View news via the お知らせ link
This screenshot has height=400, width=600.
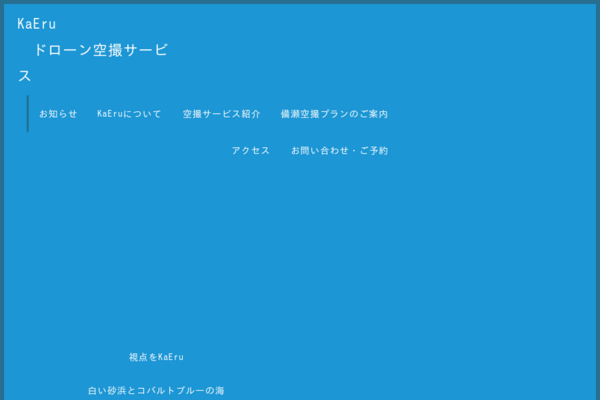[58, 114]
